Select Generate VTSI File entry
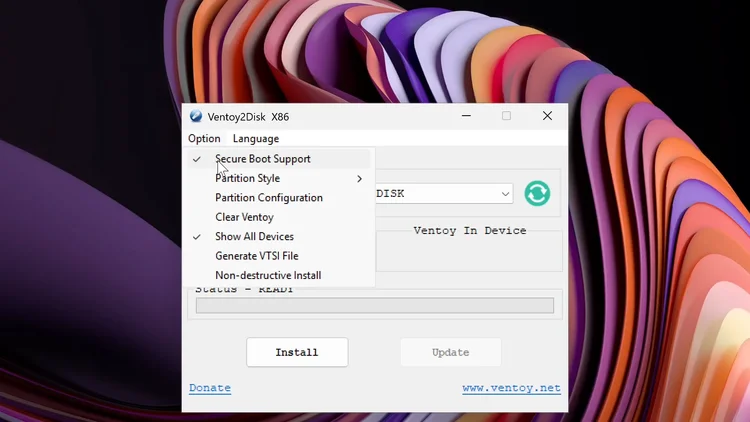The image size is (750, 422). [277, 256]
